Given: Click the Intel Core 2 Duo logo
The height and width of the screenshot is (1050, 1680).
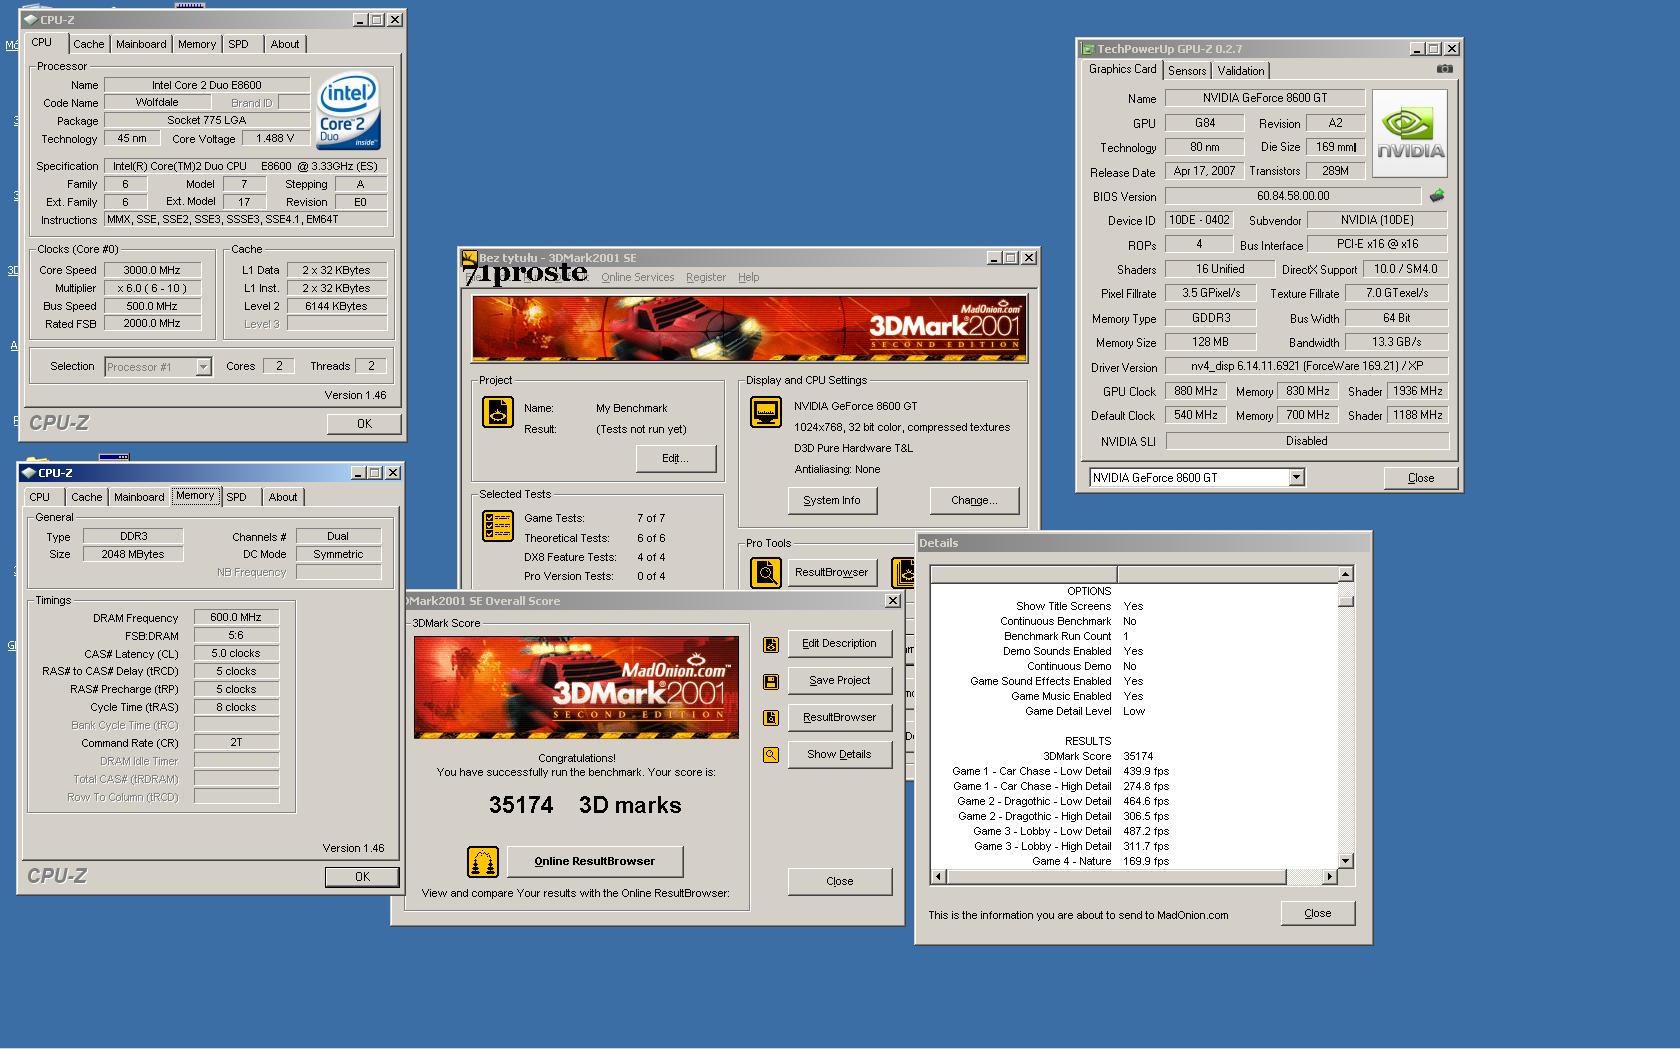Looking at the screenshot, I should (348, 111).
